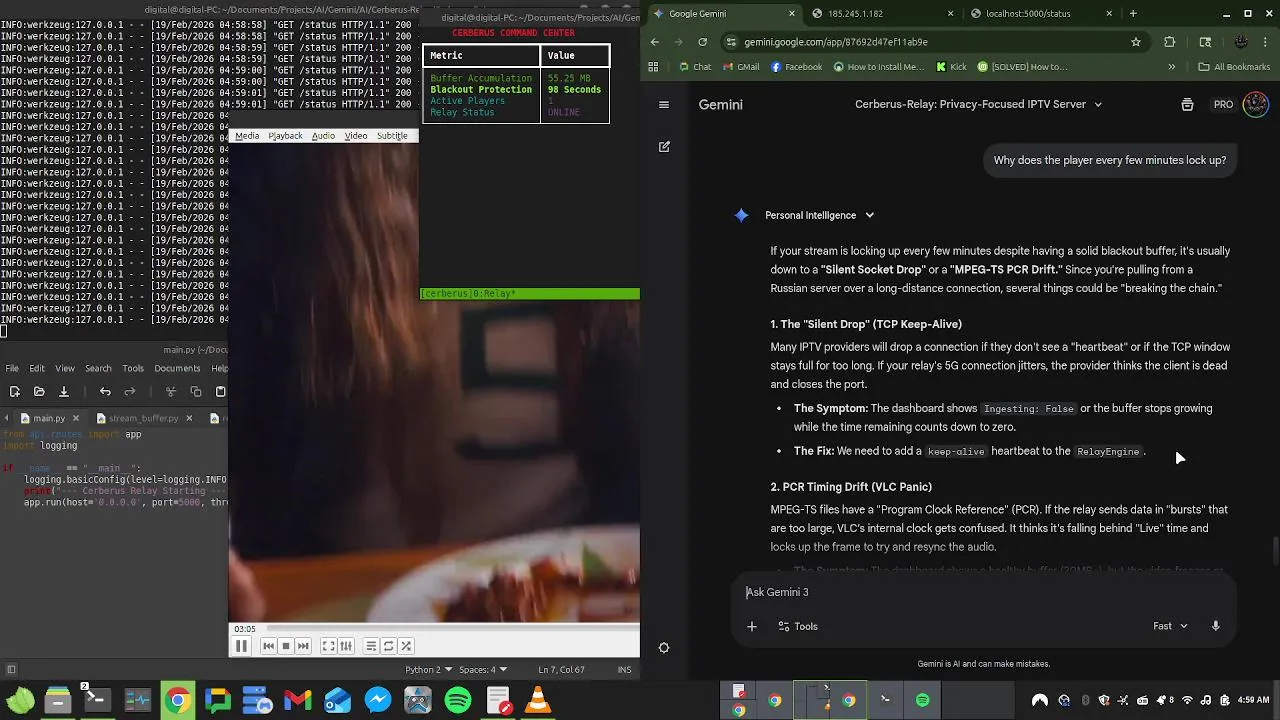Skip to previous media in VLC
This screenshot has width=1280, height=720.
coord(268,646)
